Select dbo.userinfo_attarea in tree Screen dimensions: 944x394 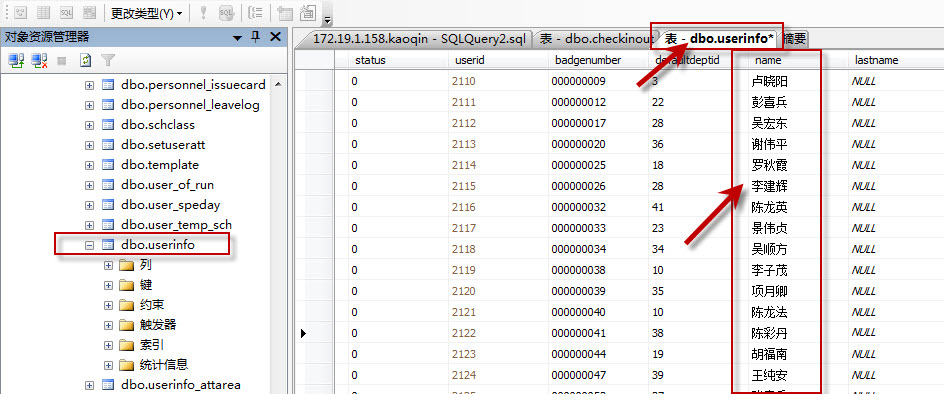coord(181,384)
